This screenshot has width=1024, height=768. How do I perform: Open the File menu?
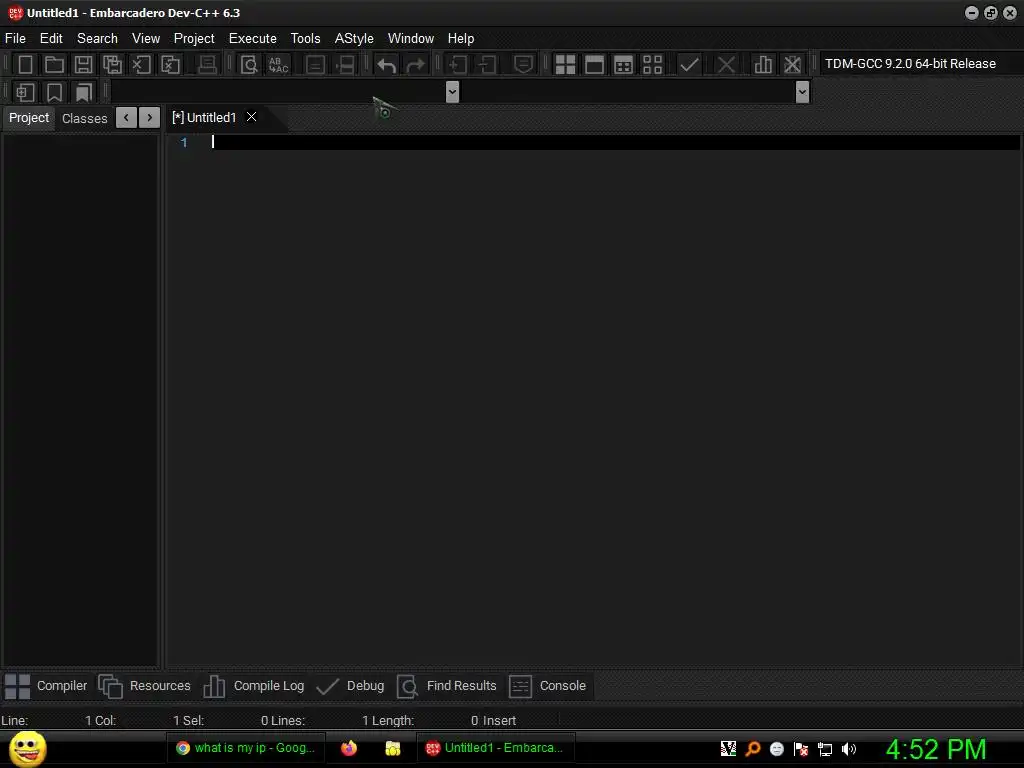tap(15, 39)
